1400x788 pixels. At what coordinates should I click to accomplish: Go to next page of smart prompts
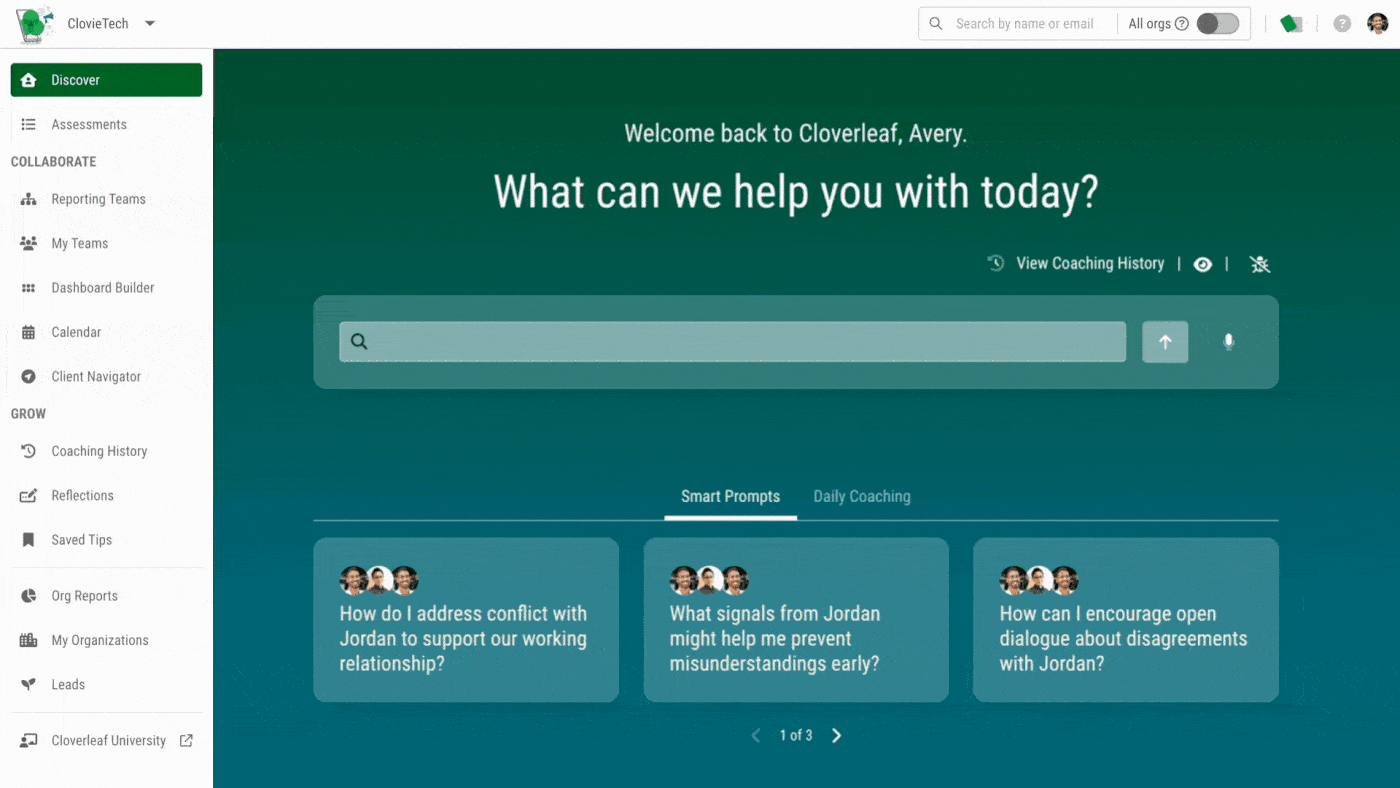837,736
